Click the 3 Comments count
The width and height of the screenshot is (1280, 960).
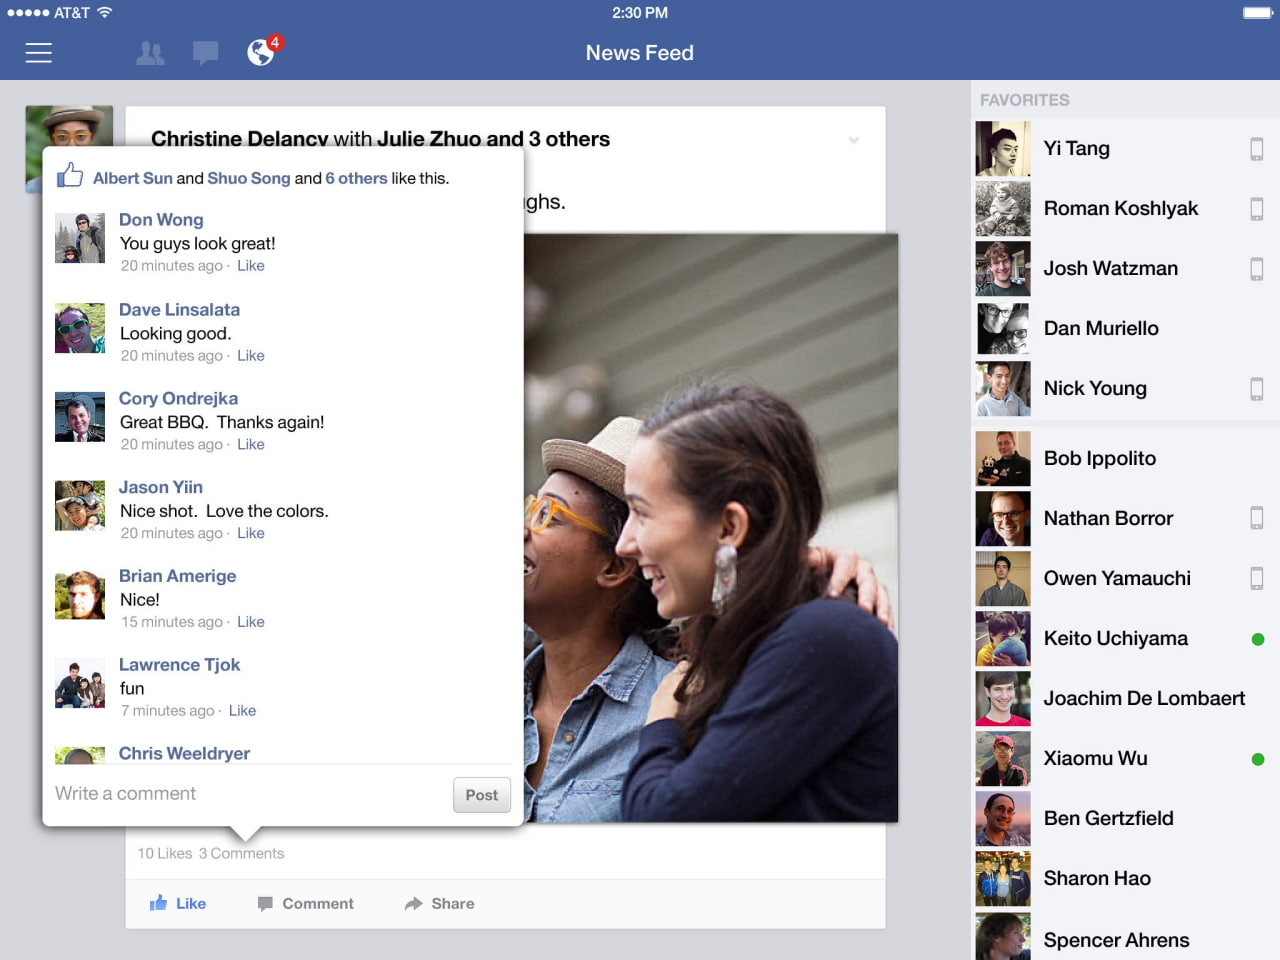click(240, 853)
